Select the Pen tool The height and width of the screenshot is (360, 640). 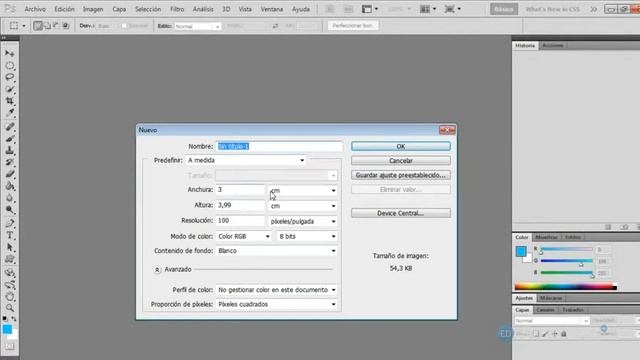tap(10, 224)
